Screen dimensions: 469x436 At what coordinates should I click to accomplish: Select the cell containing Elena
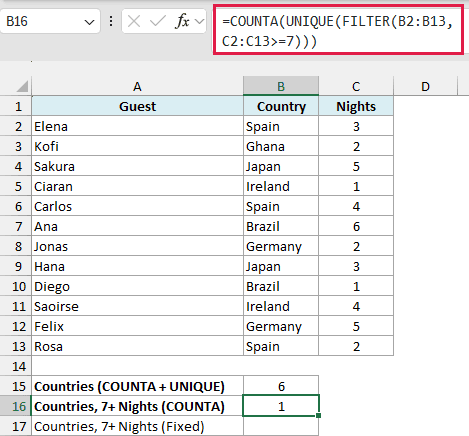pyautogui.click(x=137, y=126)
